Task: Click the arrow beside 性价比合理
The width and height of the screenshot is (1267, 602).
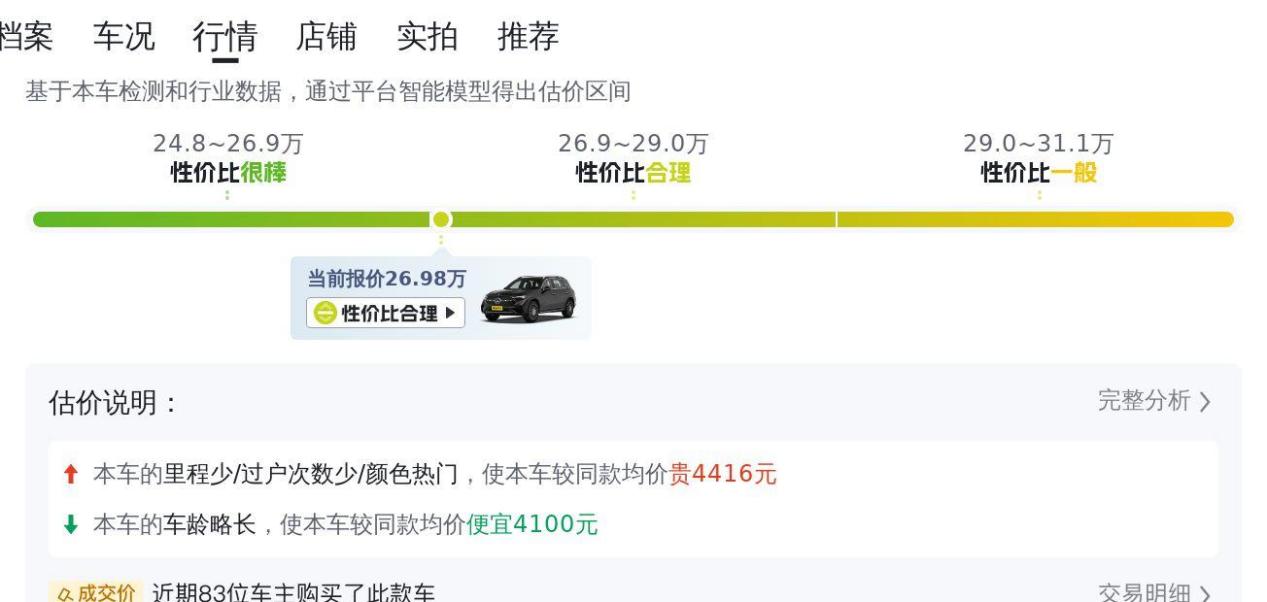Action: click(x=450, y=314)
